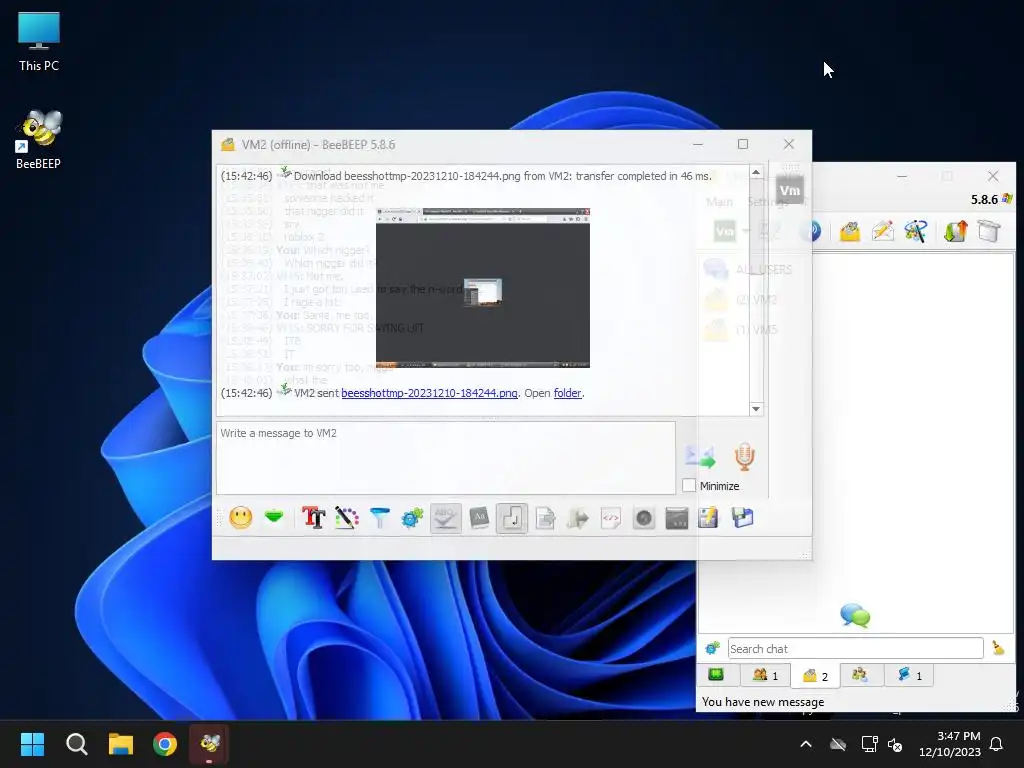Open the notifications bell in the taskbar
This screenshot has height=768, width=1024.
pos(996,744)
